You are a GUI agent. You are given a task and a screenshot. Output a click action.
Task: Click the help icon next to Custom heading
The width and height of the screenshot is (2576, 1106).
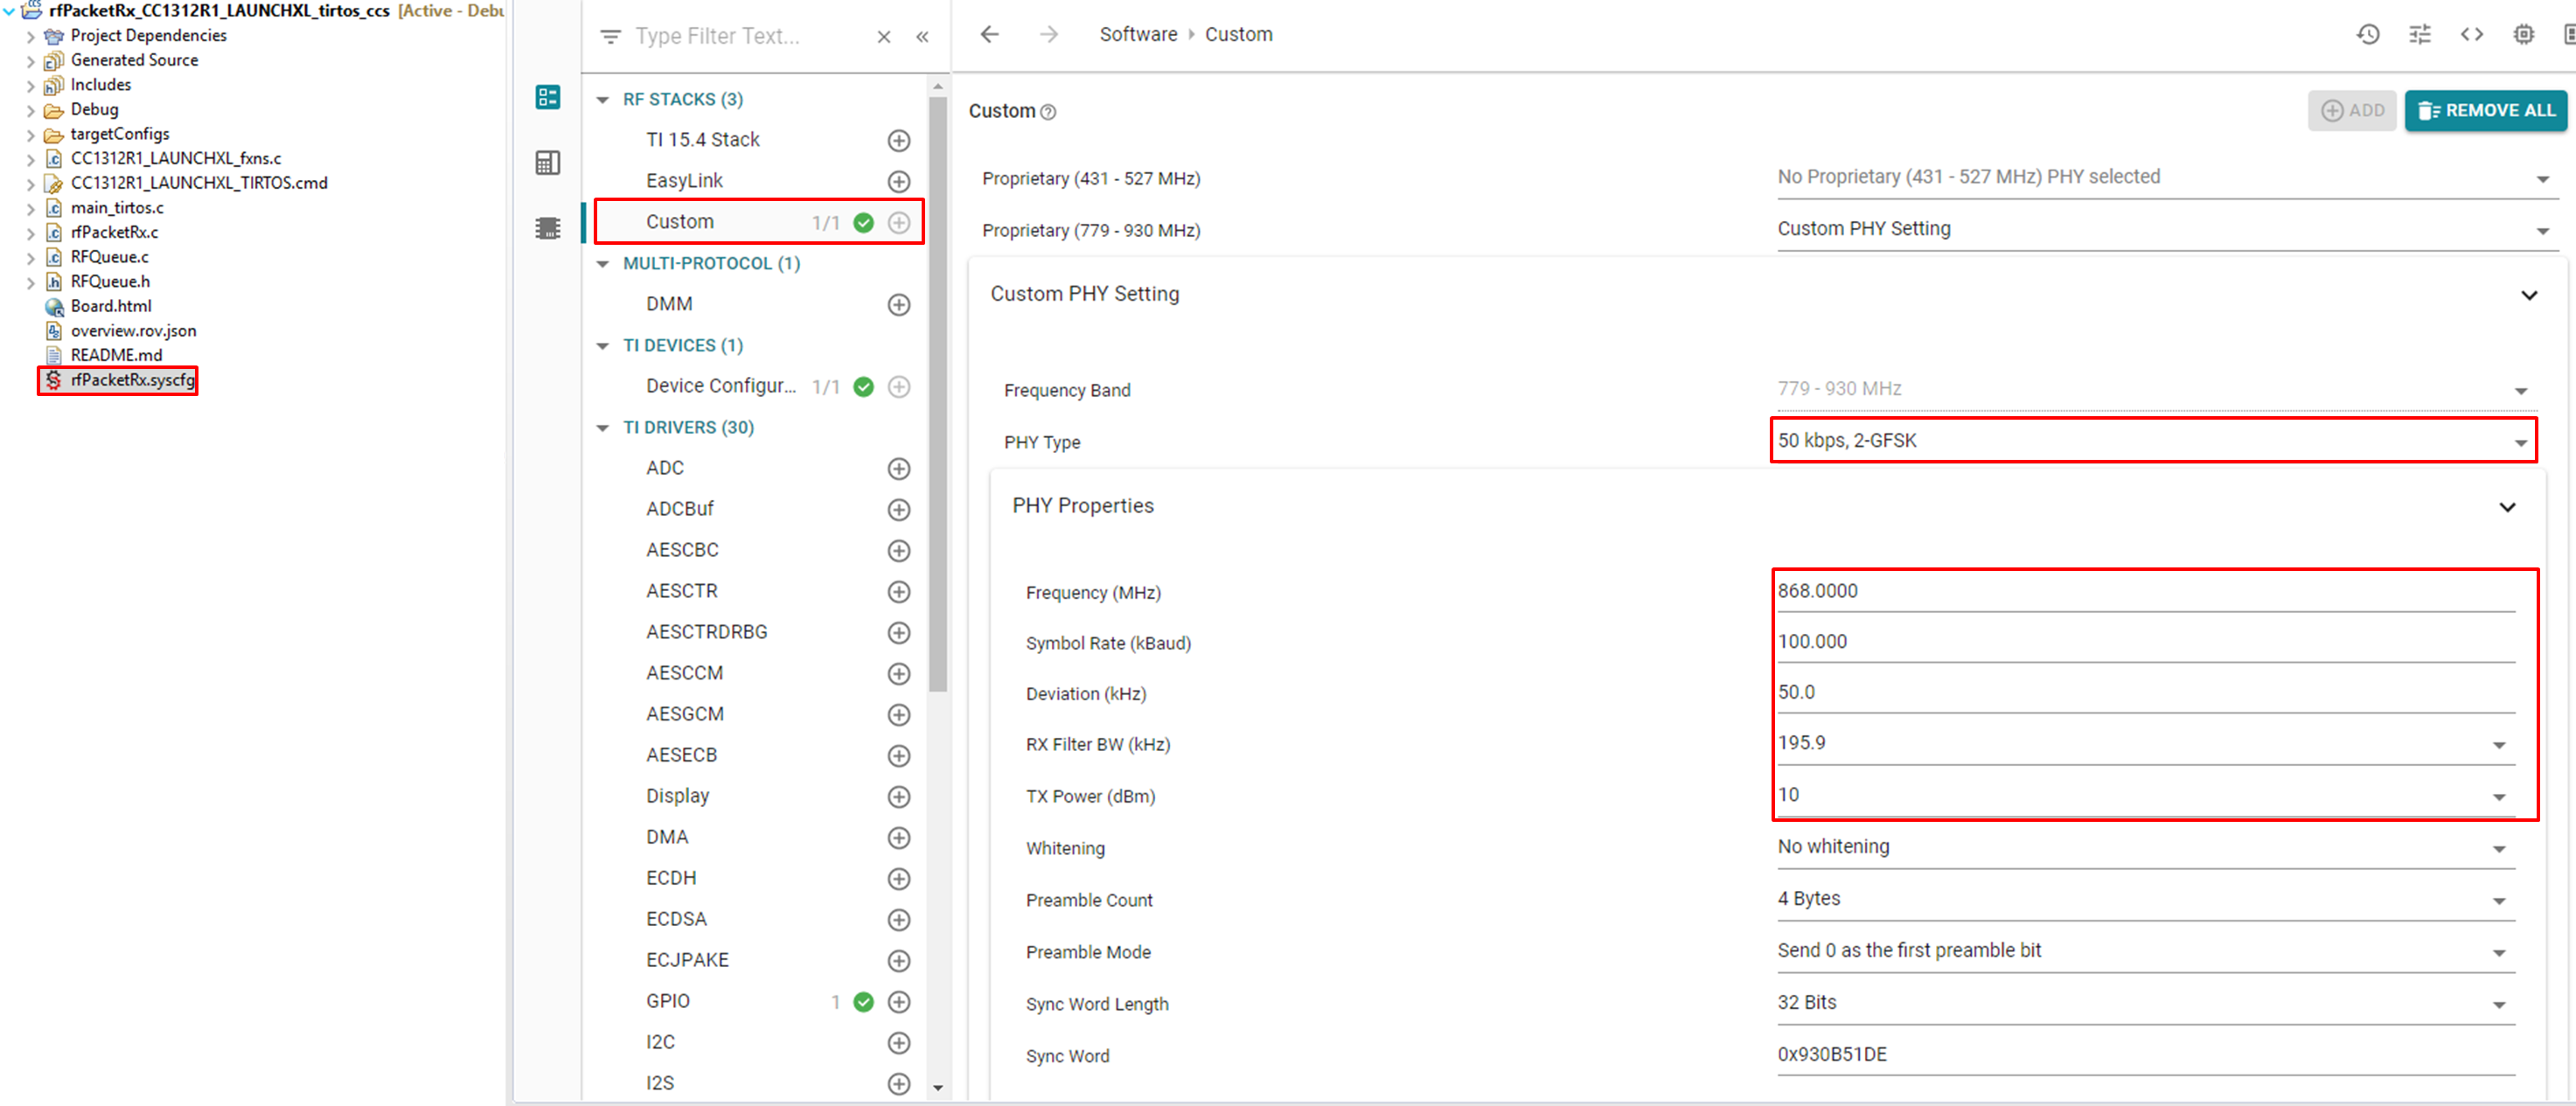1048,112
